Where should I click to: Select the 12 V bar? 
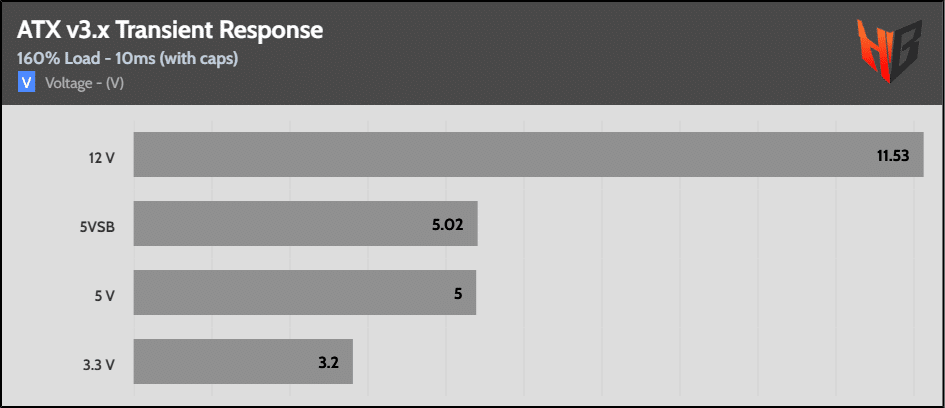click(x=529, y=154)
